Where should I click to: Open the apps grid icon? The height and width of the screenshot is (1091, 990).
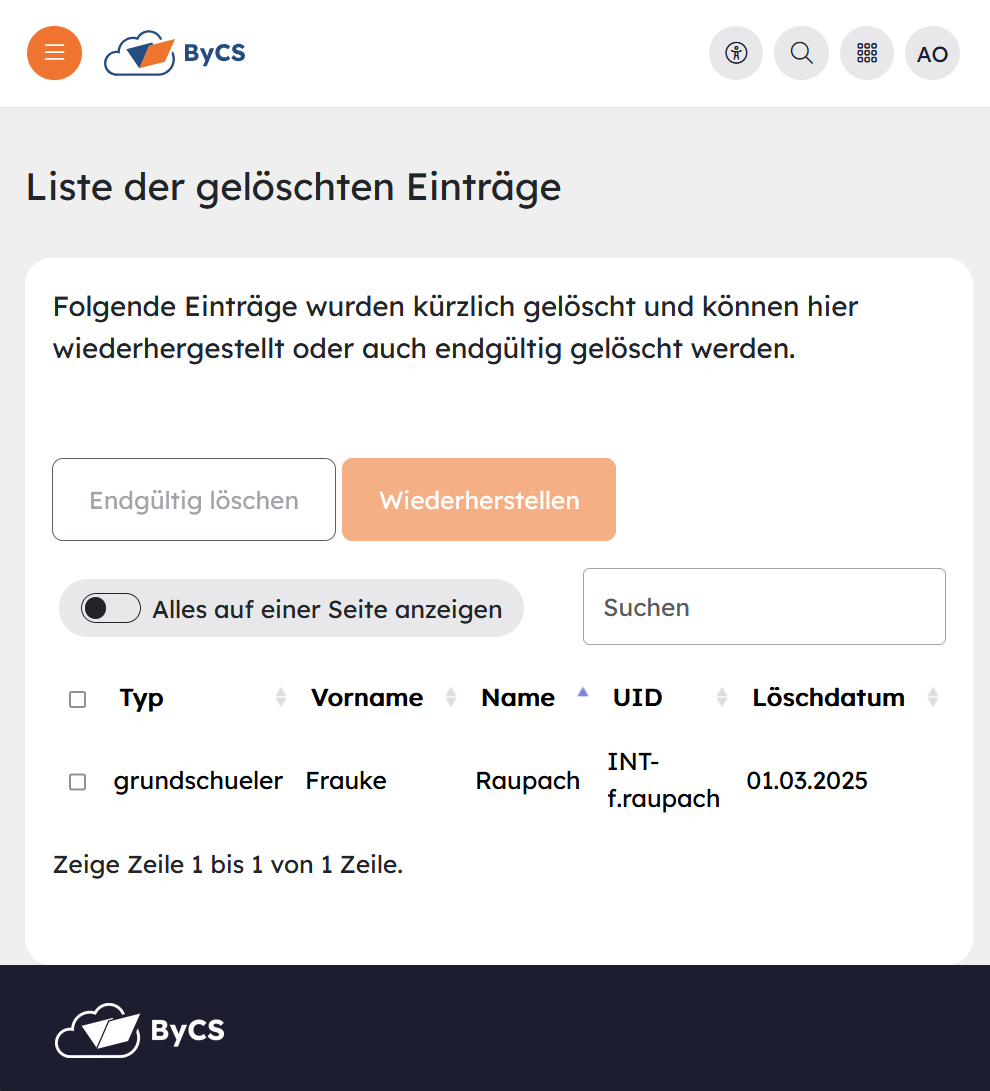point(867,53)
